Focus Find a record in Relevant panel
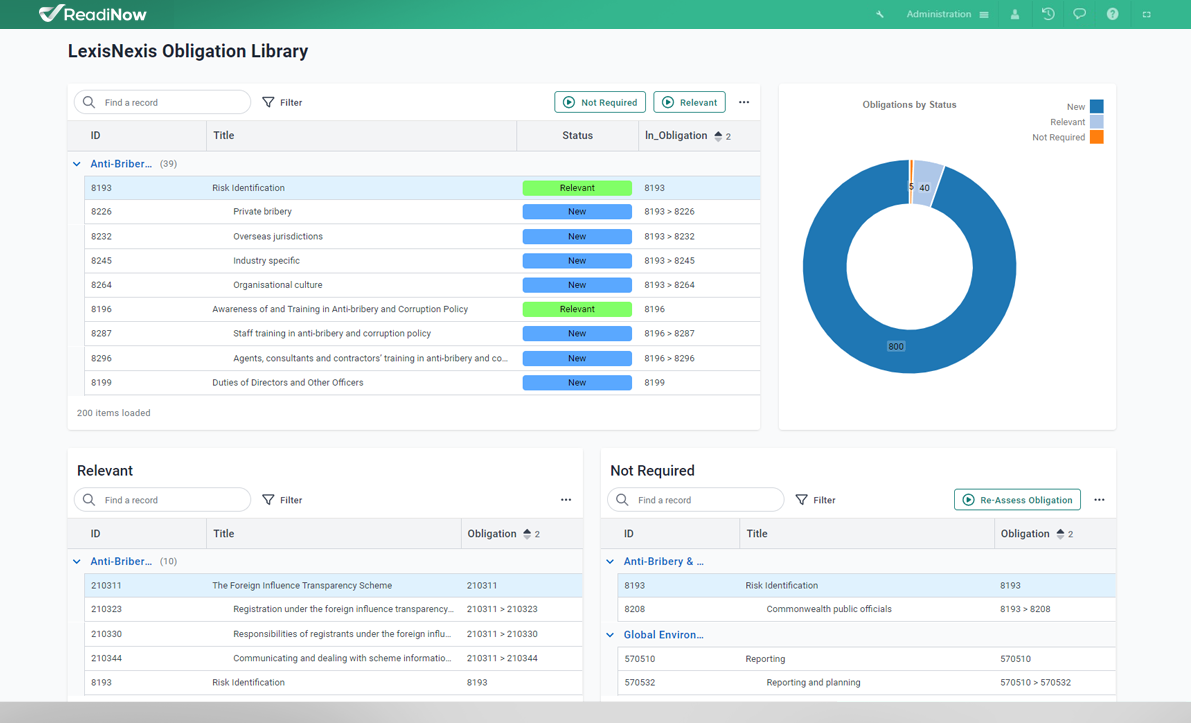The width and height of the screenshot is (1191, 723). tap(162, 500)
